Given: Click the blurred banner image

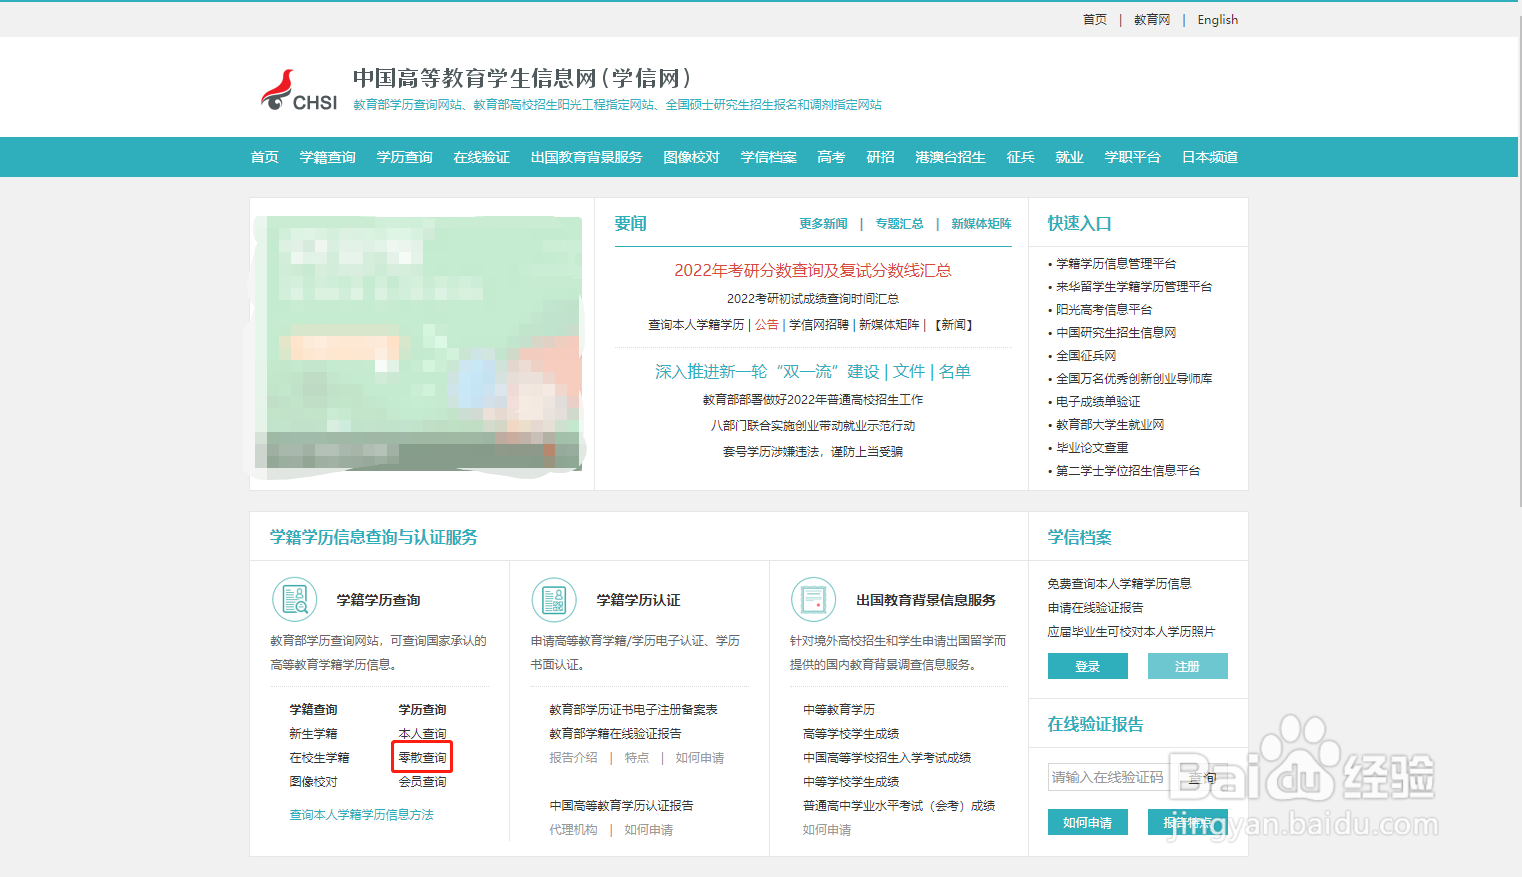Looking at the screenshot, I should [x=418, y=343].
